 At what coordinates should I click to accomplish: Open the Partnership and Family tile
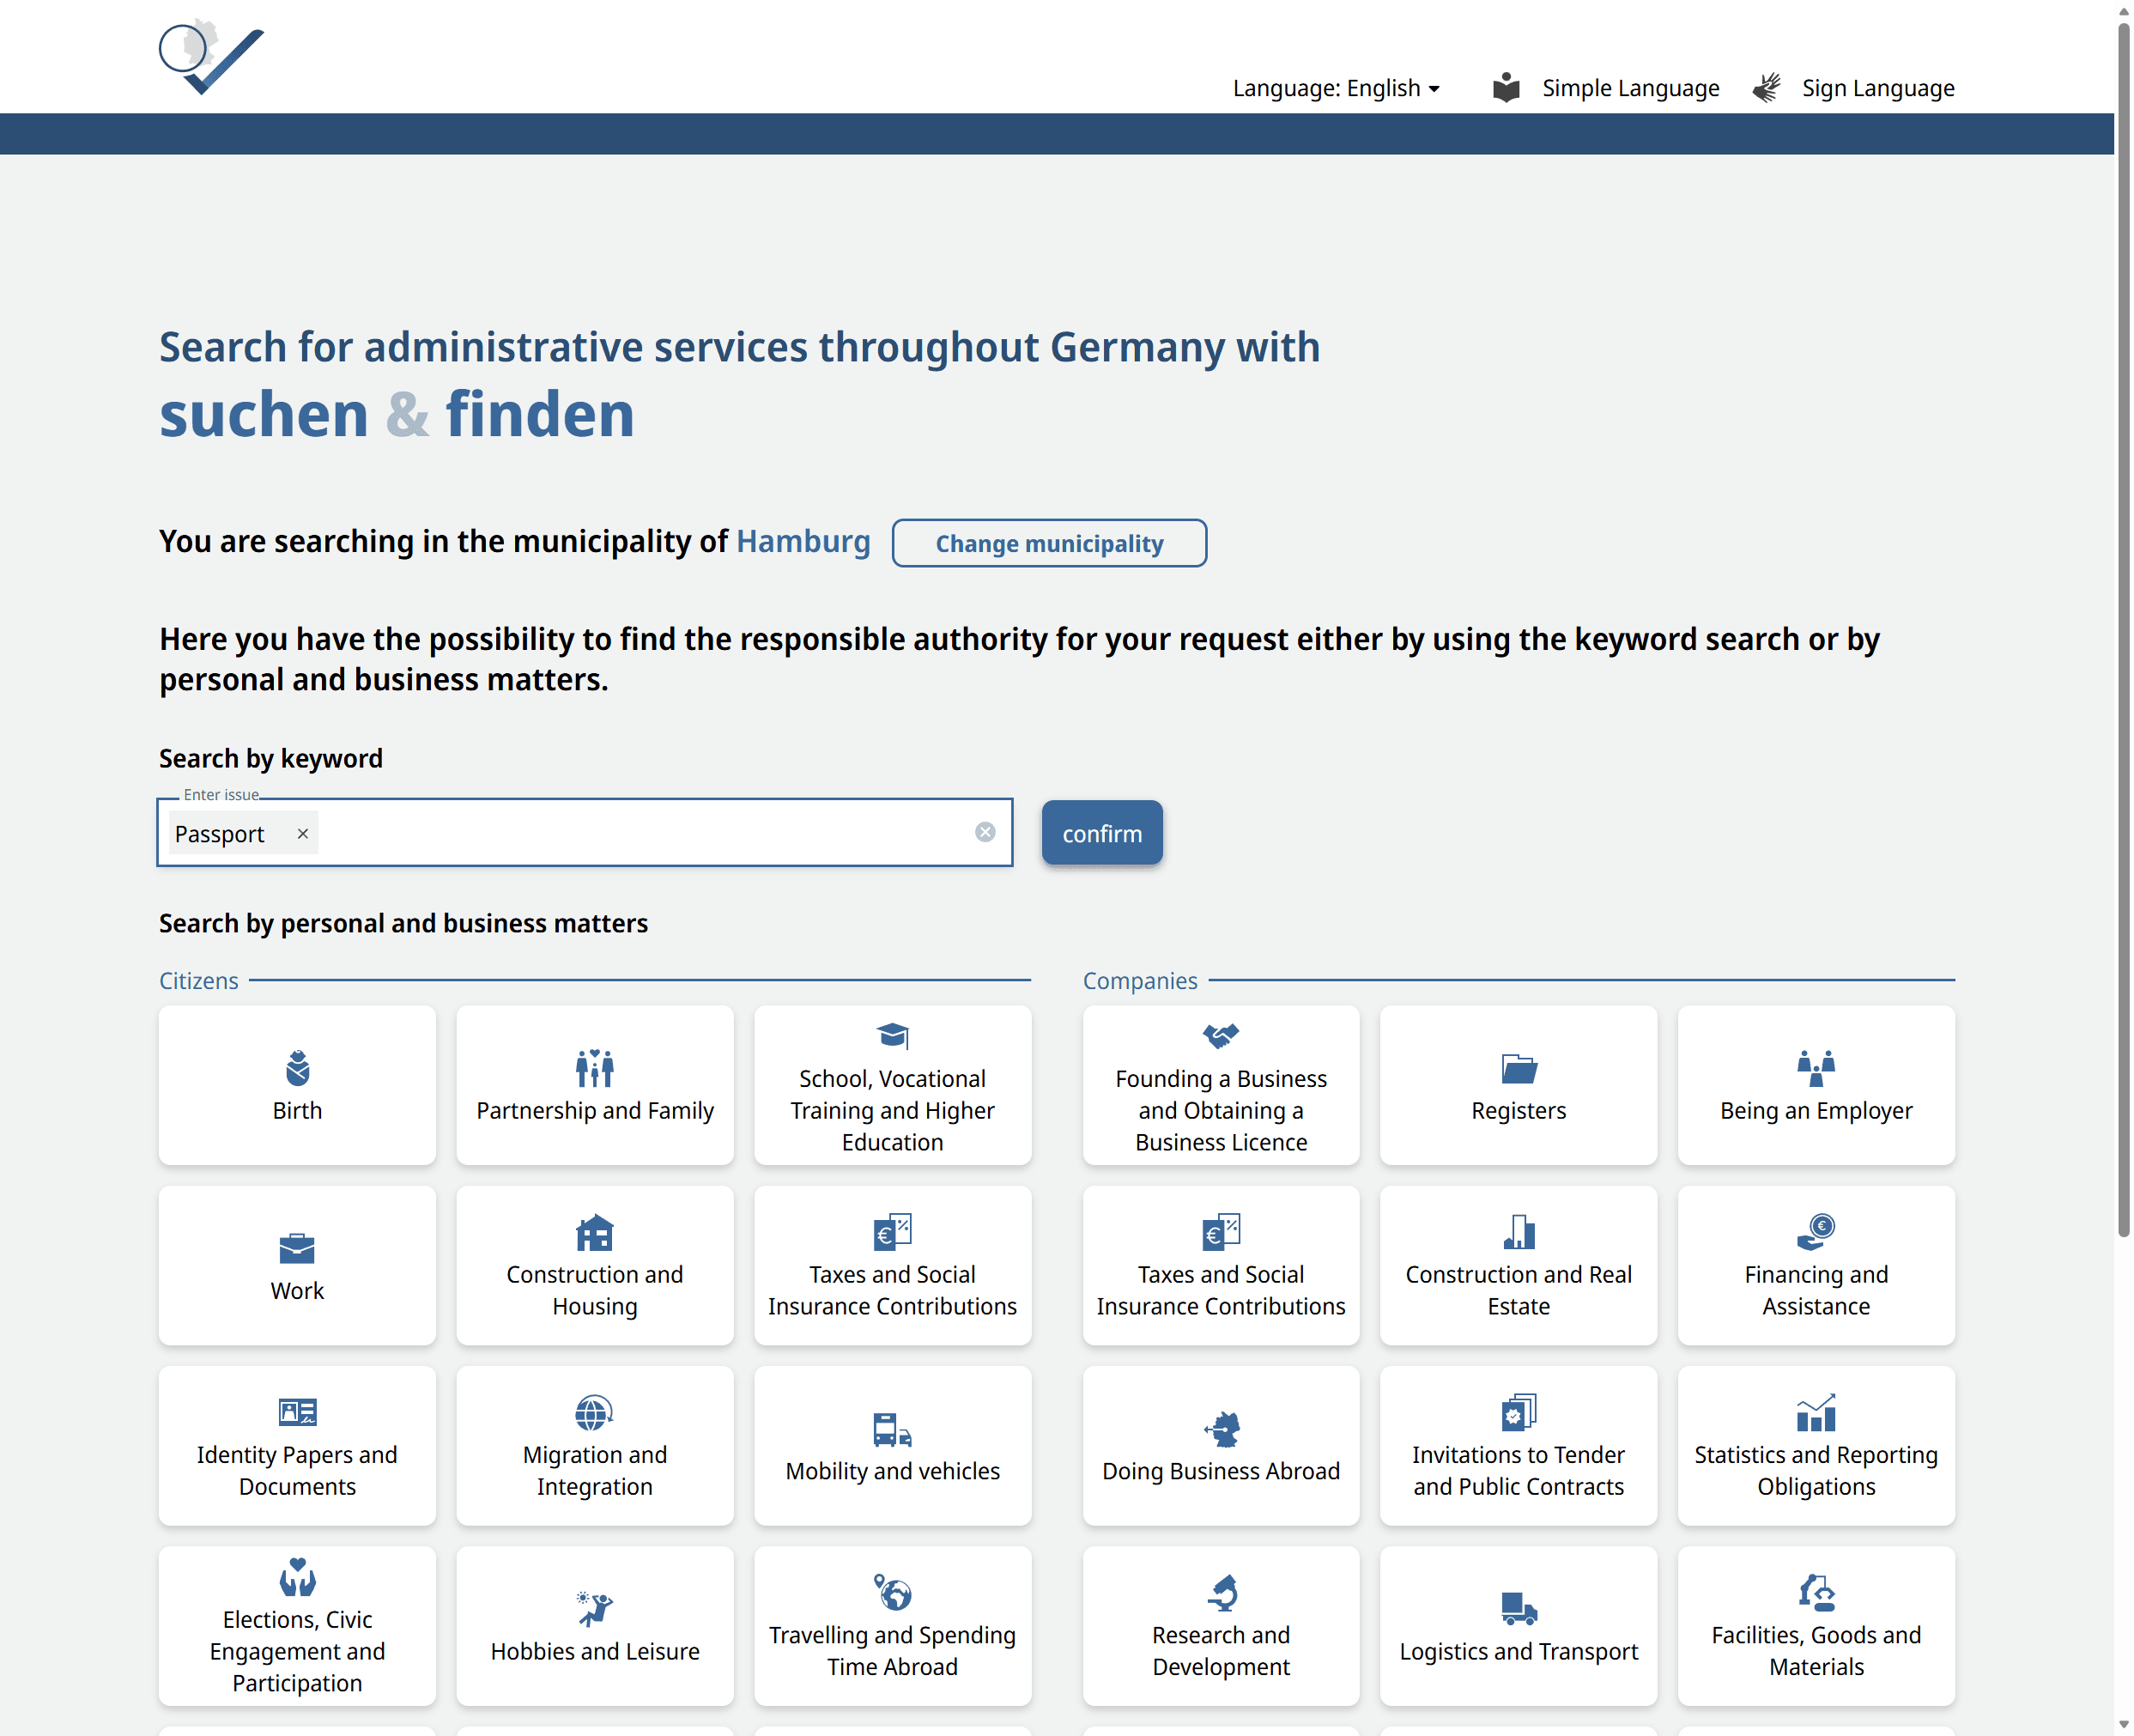(594, 1086)
